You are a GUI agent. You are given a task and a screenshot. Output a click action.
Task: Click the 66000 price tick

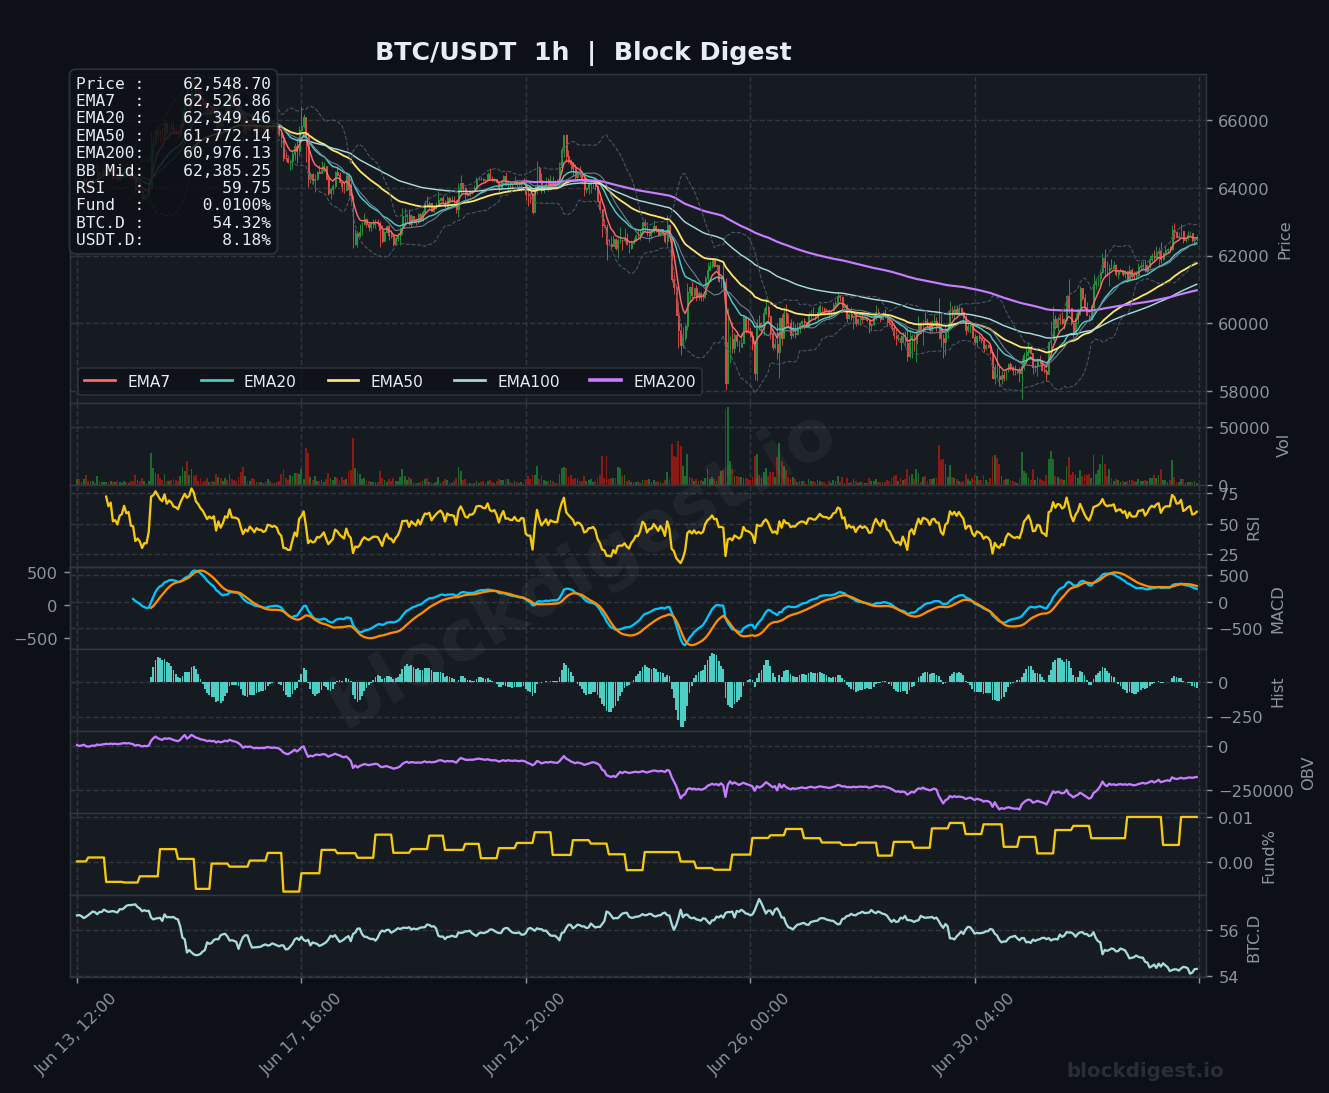[1242, 122]
